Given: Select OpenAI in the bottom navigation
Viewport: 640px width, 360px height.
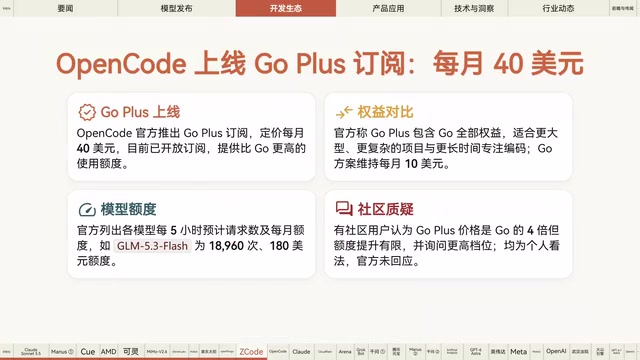Looking at the screenshot, I should (556, 351).
